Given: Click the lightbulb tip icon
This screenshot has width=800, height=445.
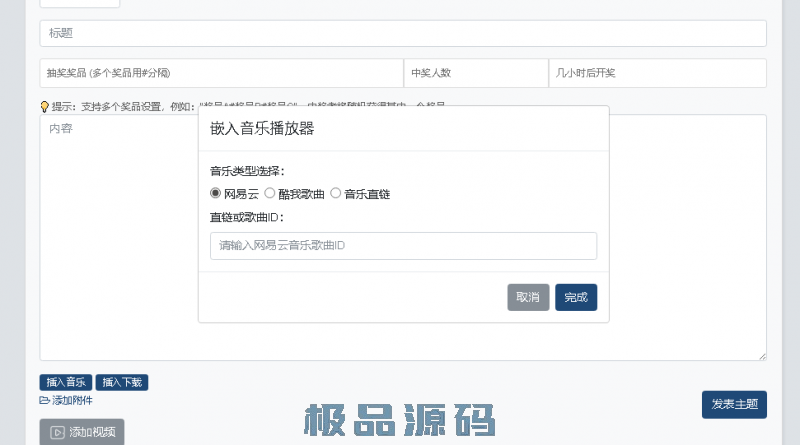Looking at the screenshot, I should click(44, 106).
